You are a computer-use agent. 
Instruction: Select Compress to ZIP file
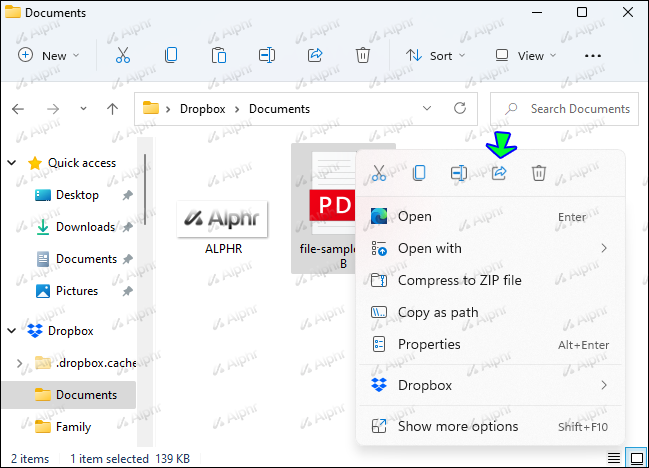coord(490,280)
